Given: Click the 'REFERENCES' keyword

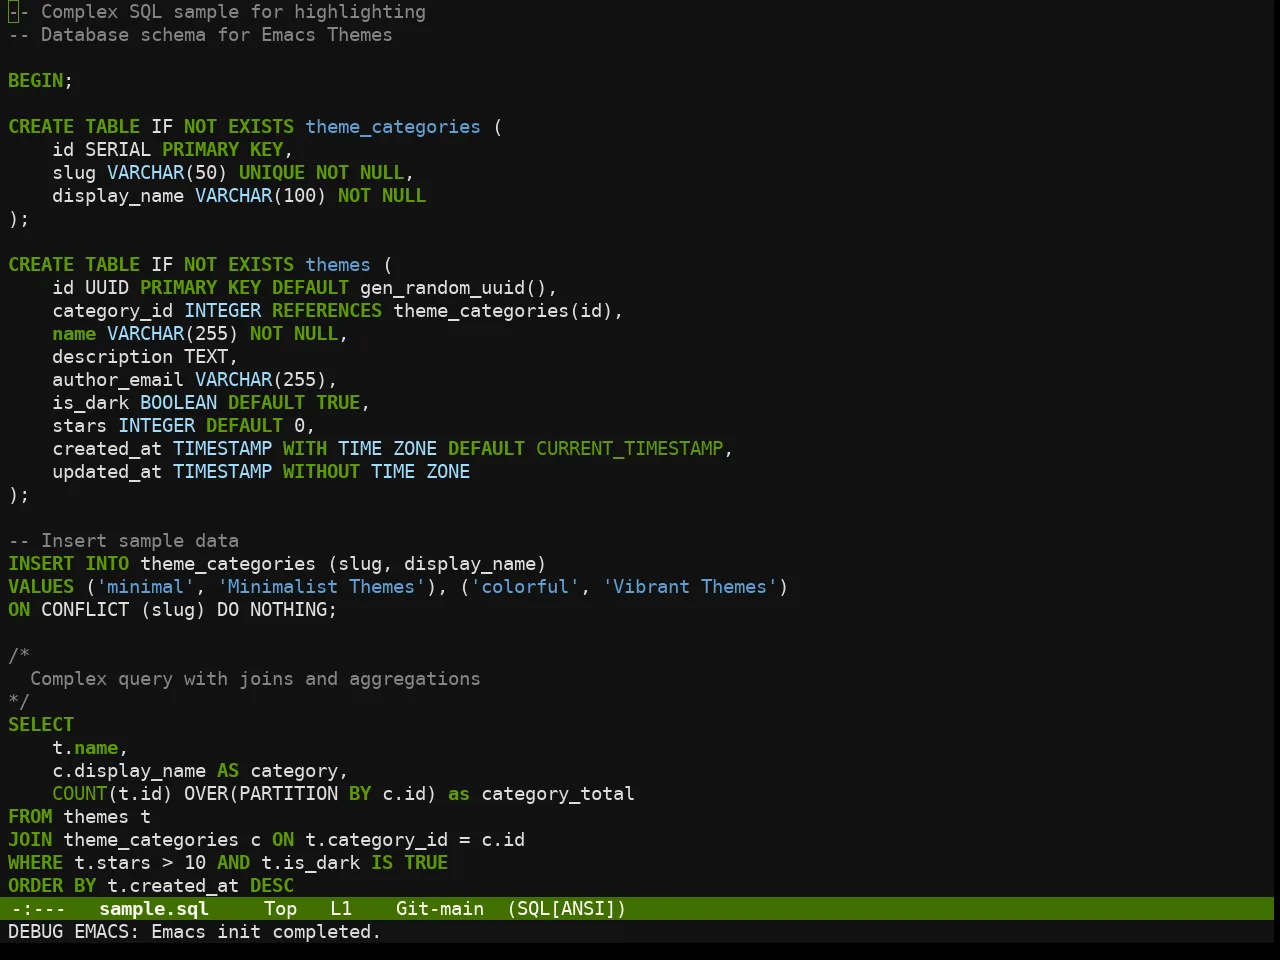Looking at the screenshot, I should pos(327,311).
